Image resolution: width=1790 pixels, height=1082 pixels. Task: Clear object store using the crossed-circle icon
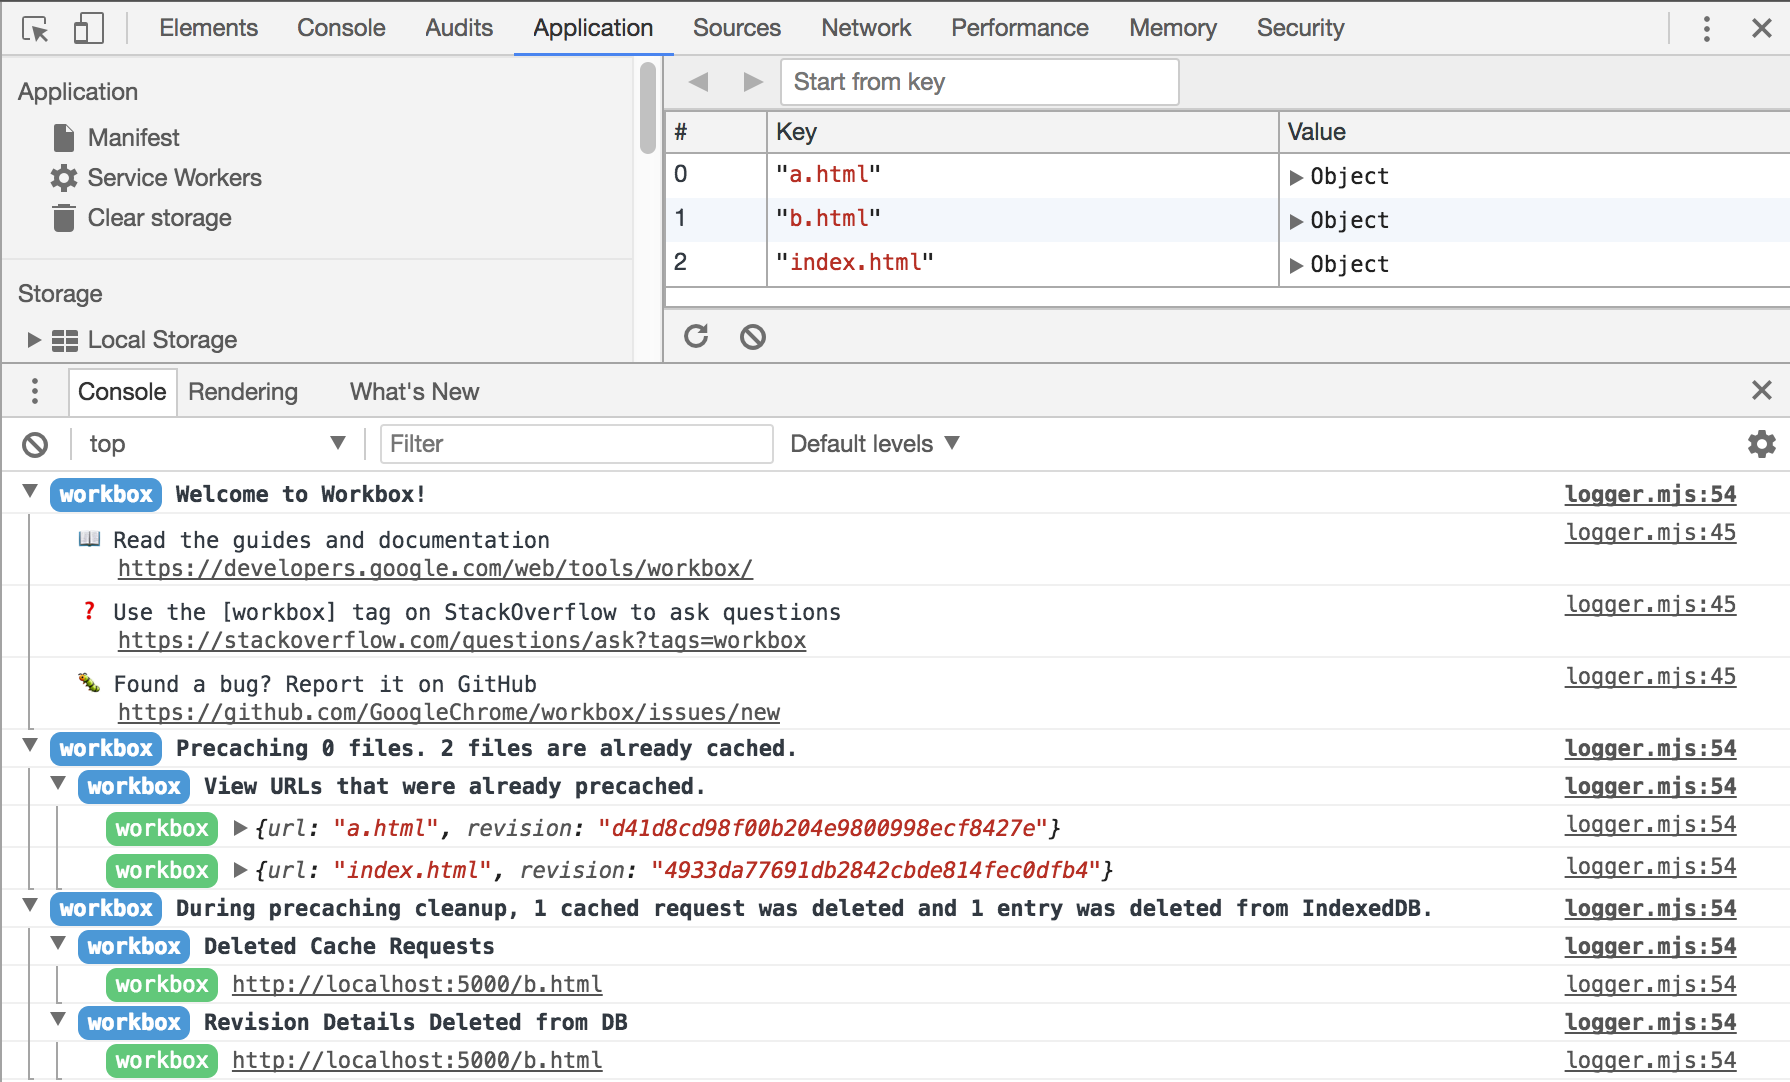coord(753,337)
